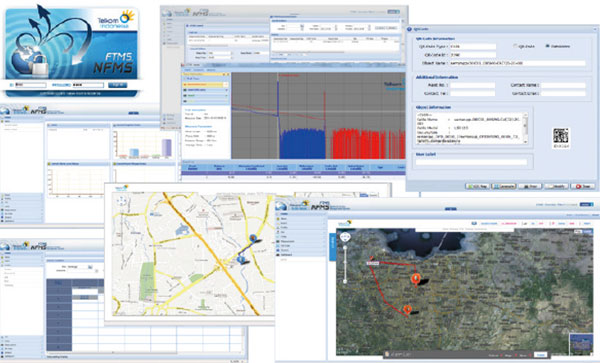
Task: Click the pan control on the satellite map
Action: pyautogui.click(x=345, y=237)
